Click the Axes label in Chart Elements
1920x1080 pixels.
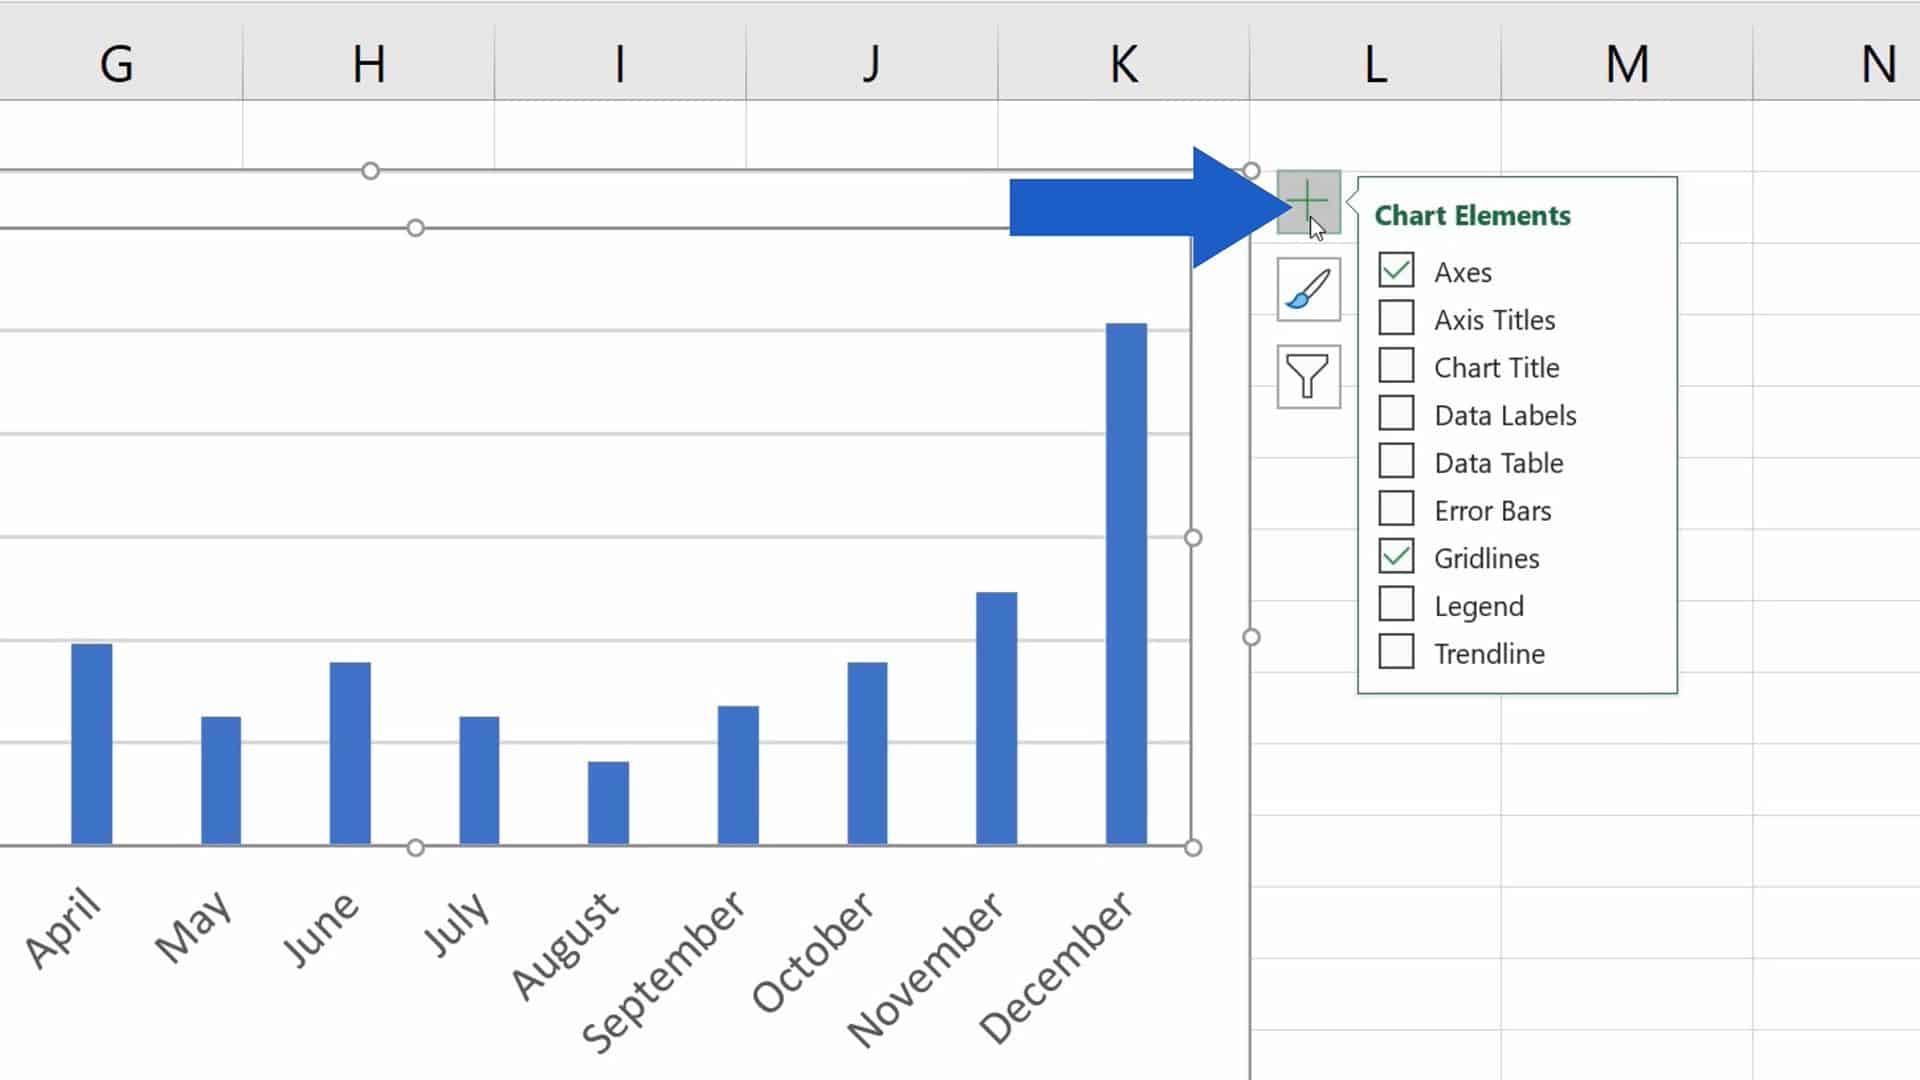click(1462, 272)
